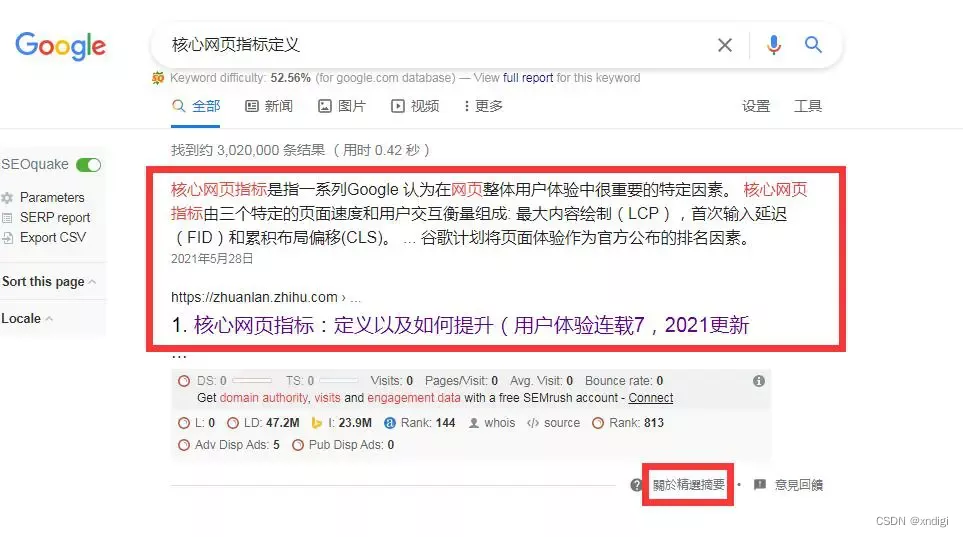Switch to the 视频 videos tab
This screenshot has width=963, height=537.
(415, 106)
